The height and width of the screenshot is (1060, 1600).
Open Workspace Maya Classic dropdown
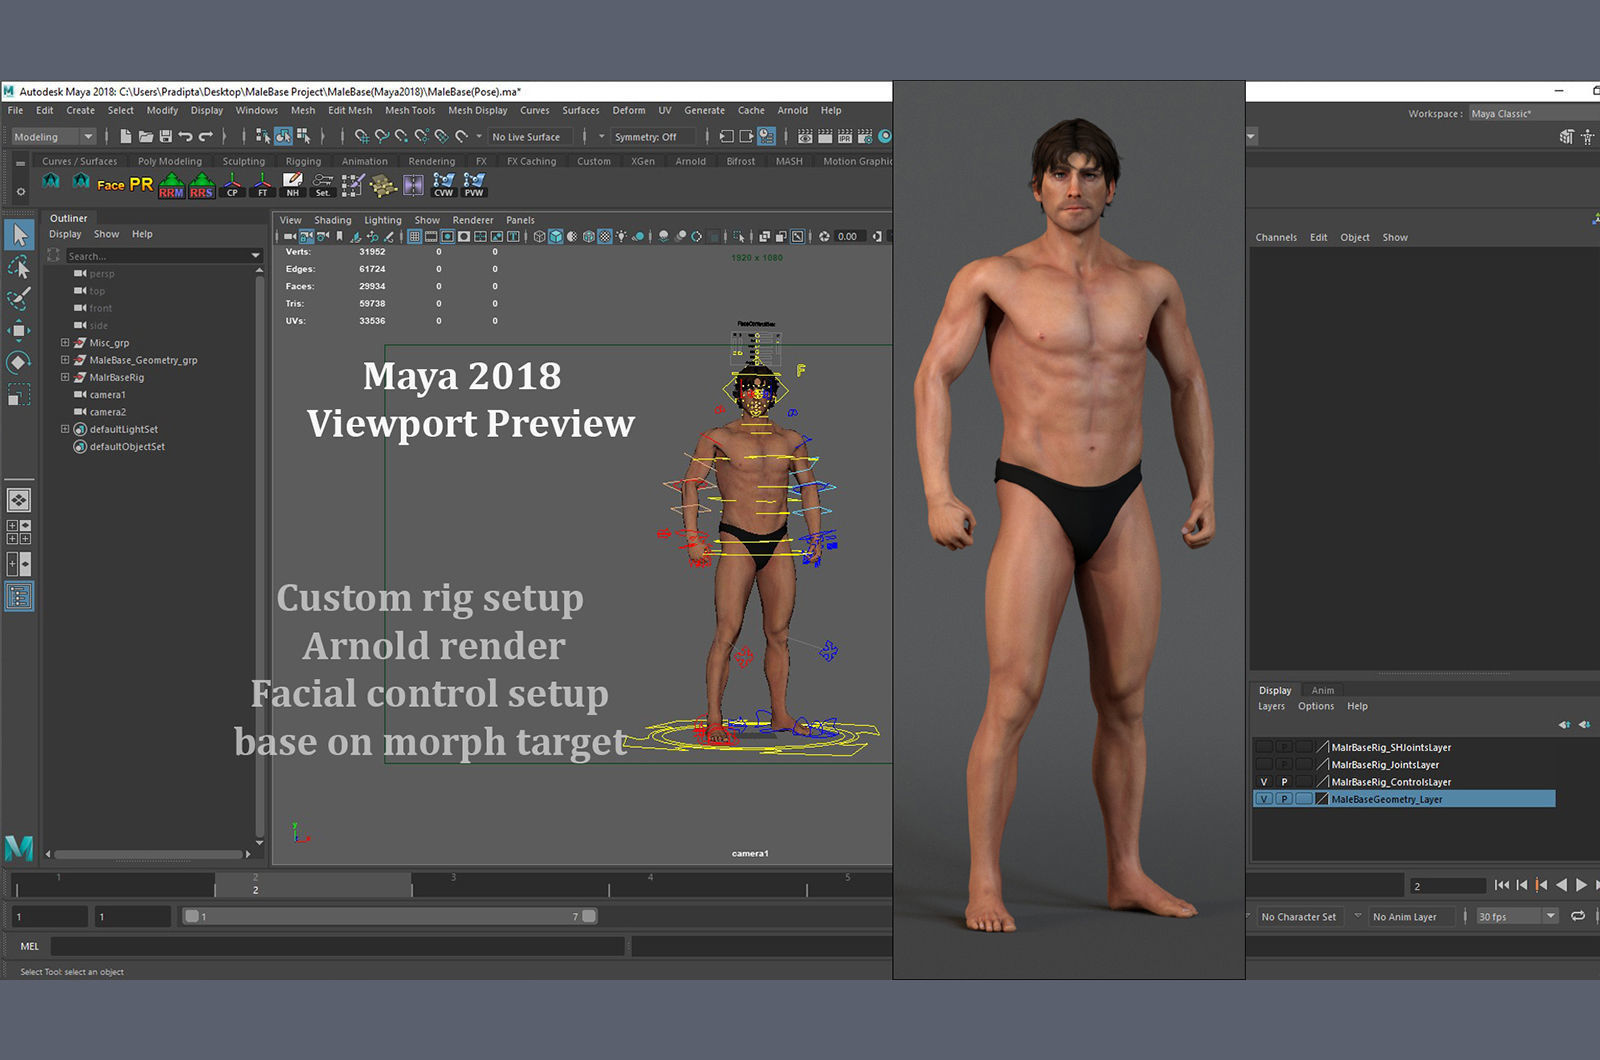(x=1533, y=114)
